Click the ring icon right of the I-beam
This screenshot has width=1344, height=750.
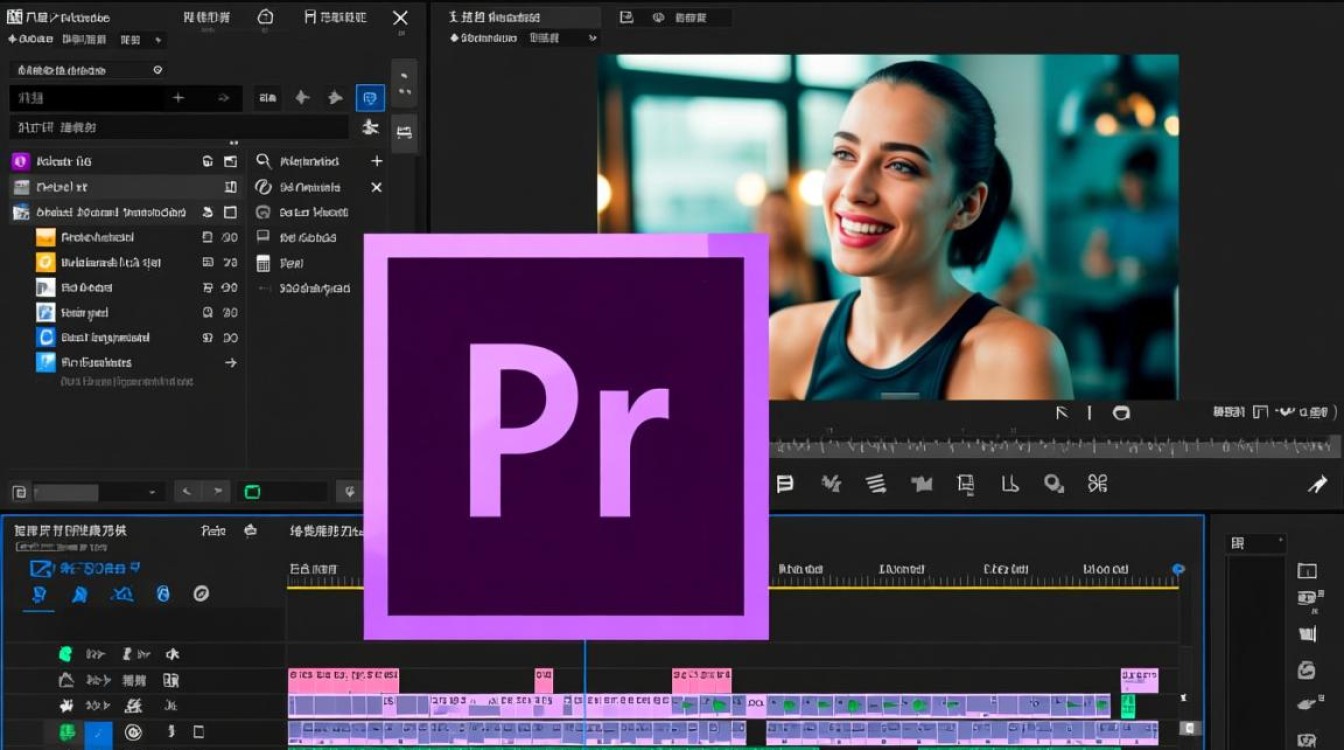point(1121,412)
